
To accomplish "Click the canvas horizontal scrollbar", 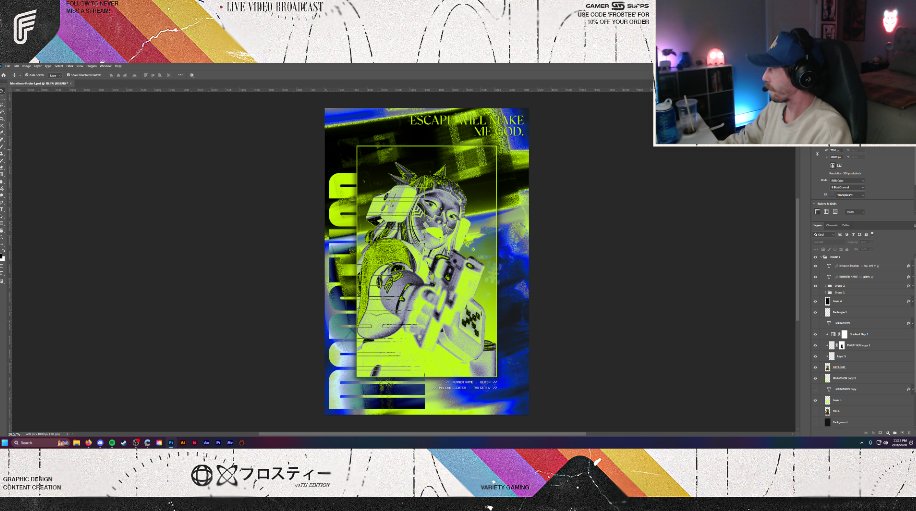I will [x=421, y=434].
